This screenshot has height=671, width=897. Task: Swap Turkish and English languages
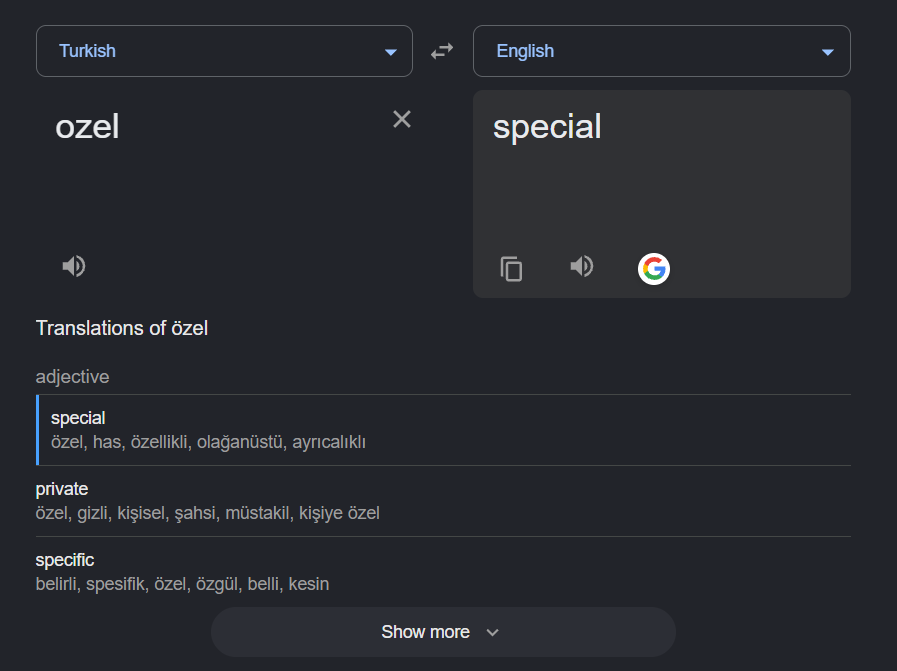pos(442,51)
